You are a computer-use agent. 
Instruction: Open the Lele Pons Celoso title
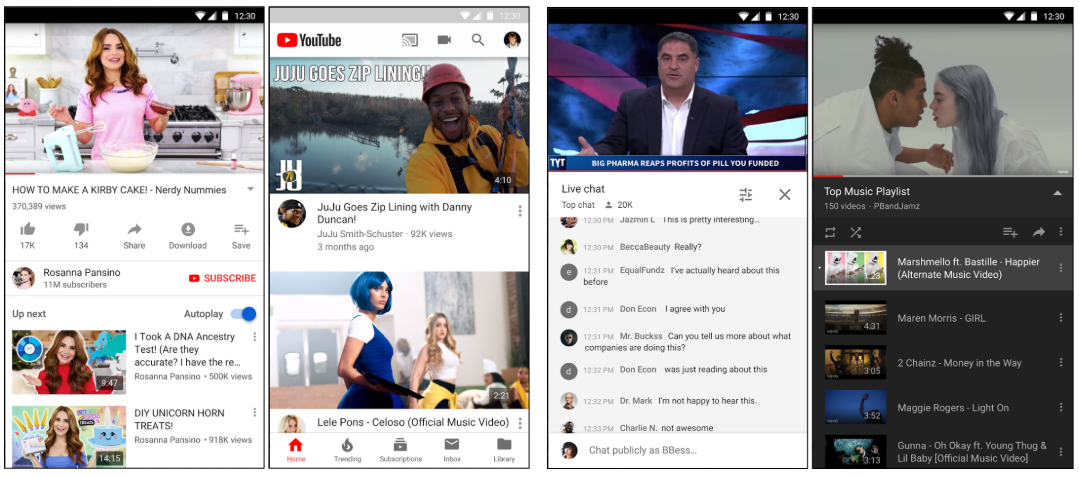(x=413, y=422)
